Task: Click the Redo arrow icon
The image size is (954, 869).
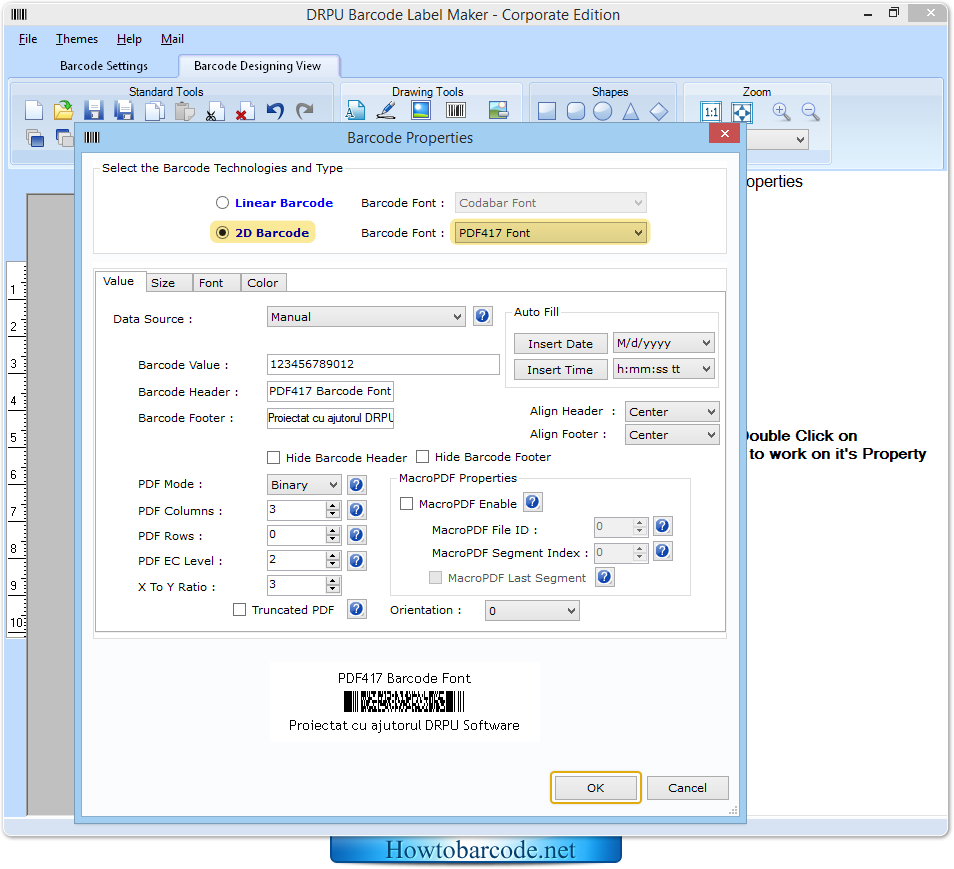Action: (x=305, y=111)
